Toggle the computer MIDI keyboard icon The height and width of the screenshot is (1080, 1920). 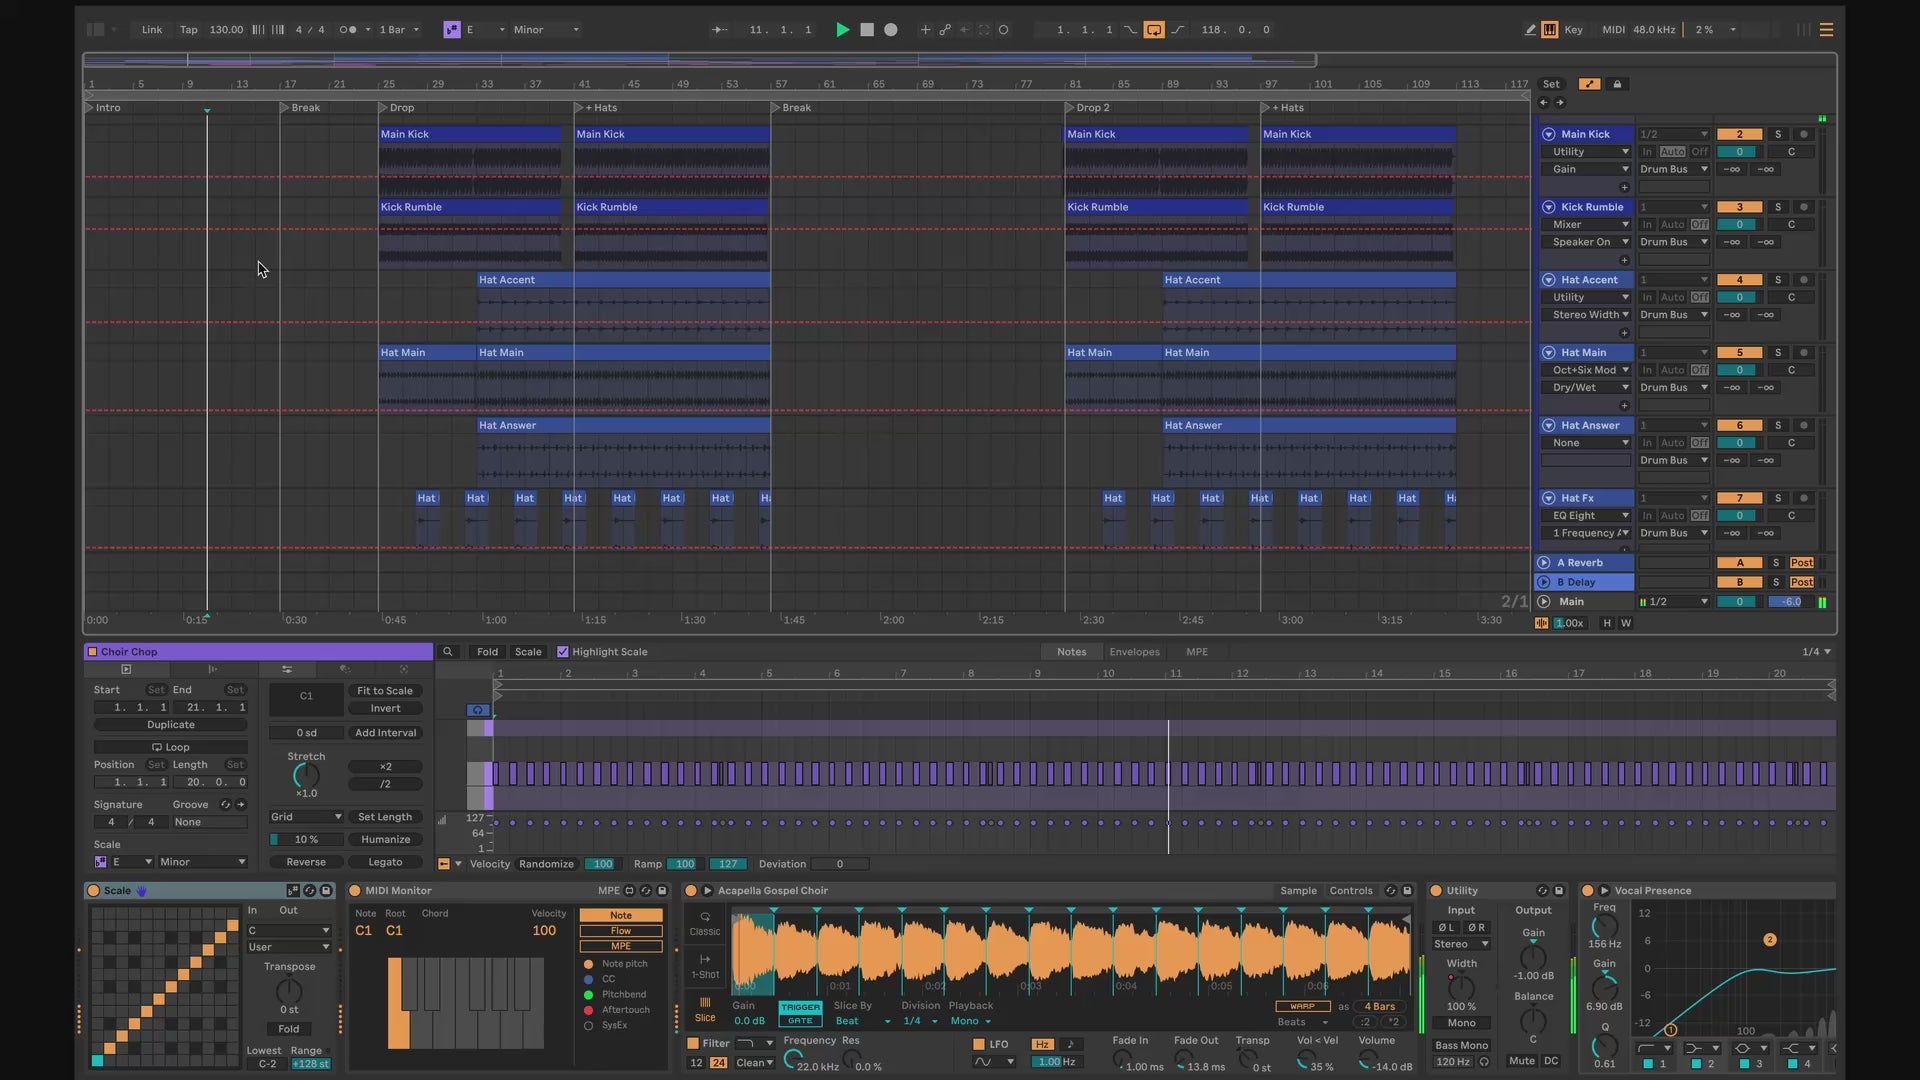click(1549, 30)
